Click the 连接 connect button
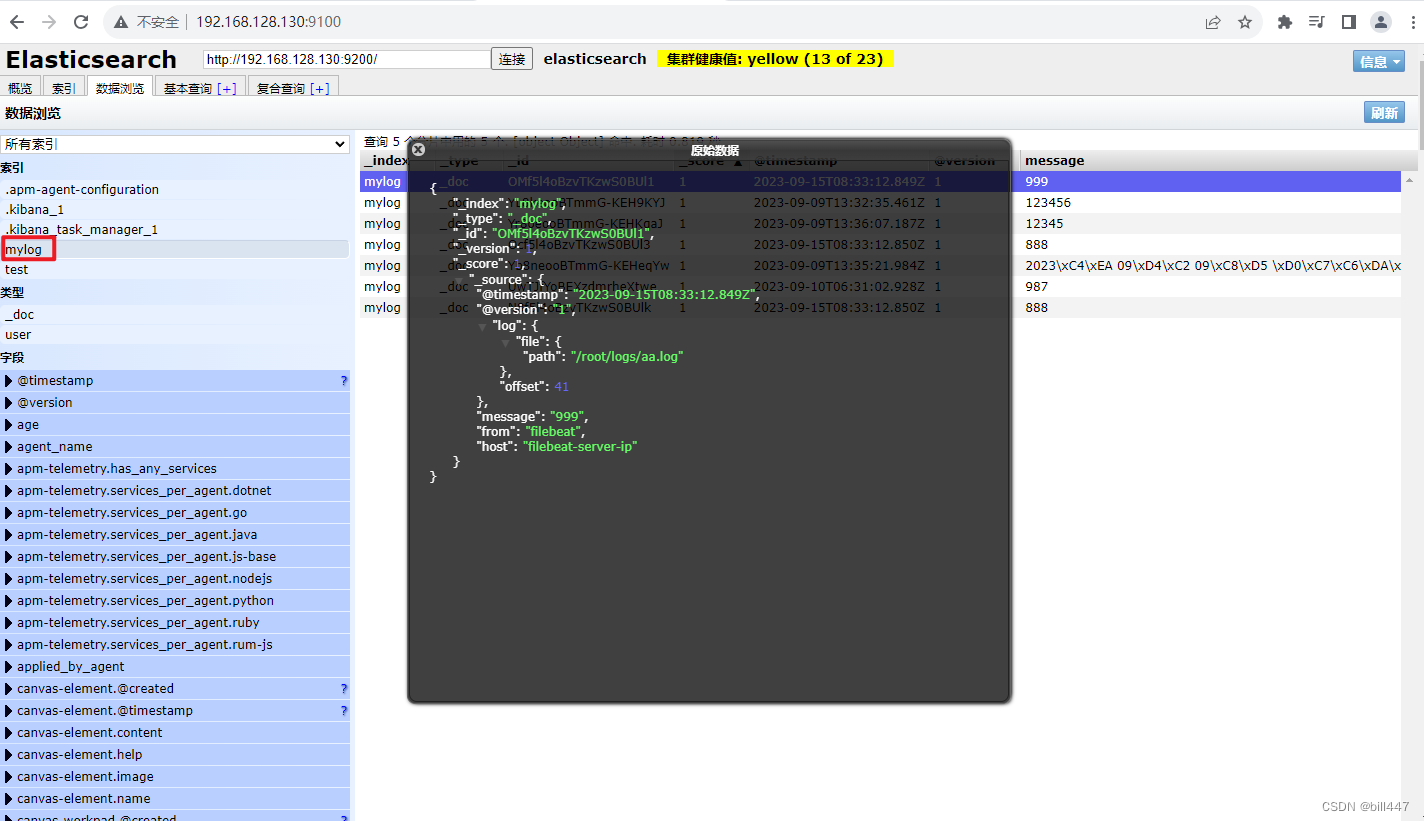Viewport: 1424px width, 821px height. (x=512, y=59)
